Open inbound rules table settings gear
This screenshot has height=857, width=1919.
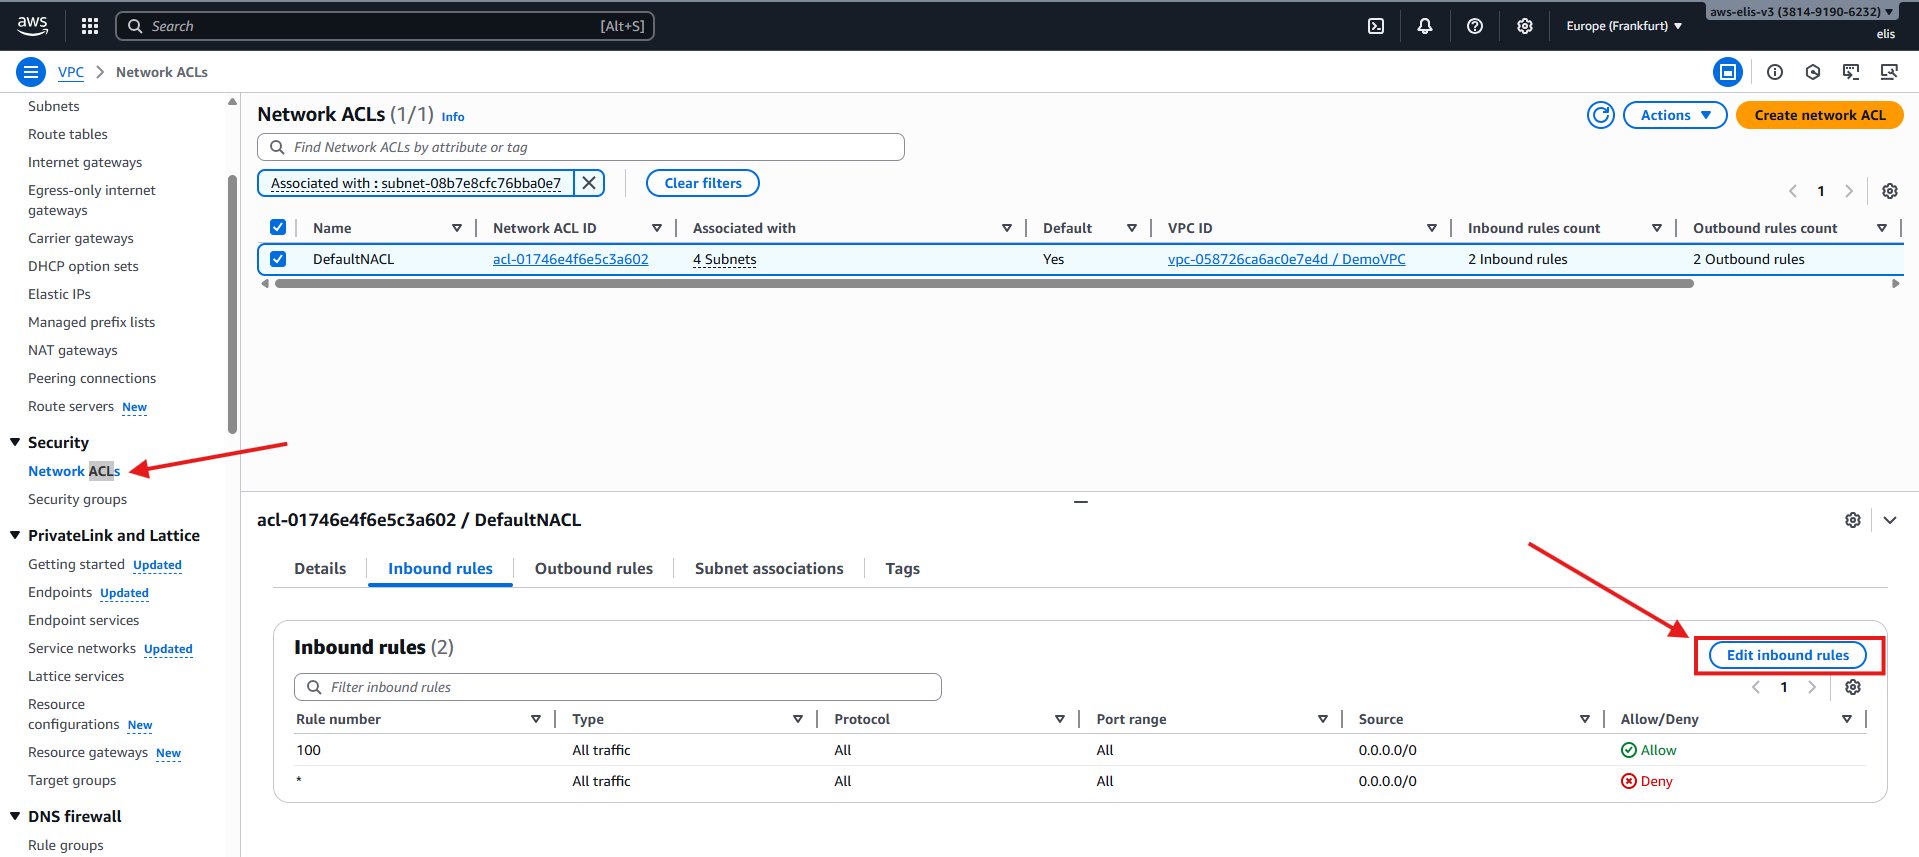tap(1852, 687)
